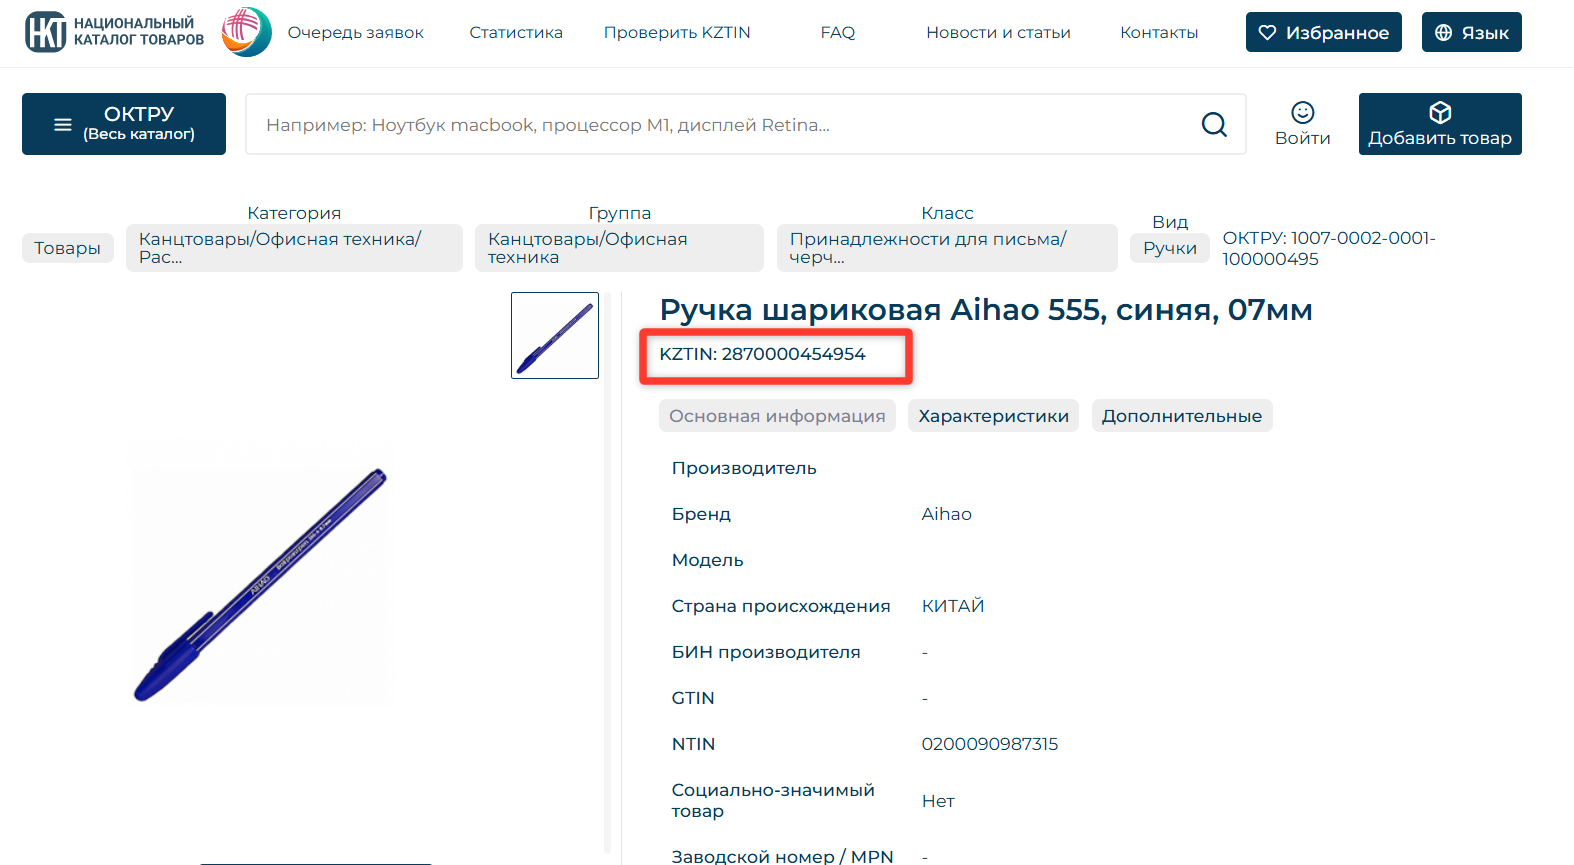Open the Ручки type breadcrumb
1574x865 pixels.
click(x=1170, y=248)
